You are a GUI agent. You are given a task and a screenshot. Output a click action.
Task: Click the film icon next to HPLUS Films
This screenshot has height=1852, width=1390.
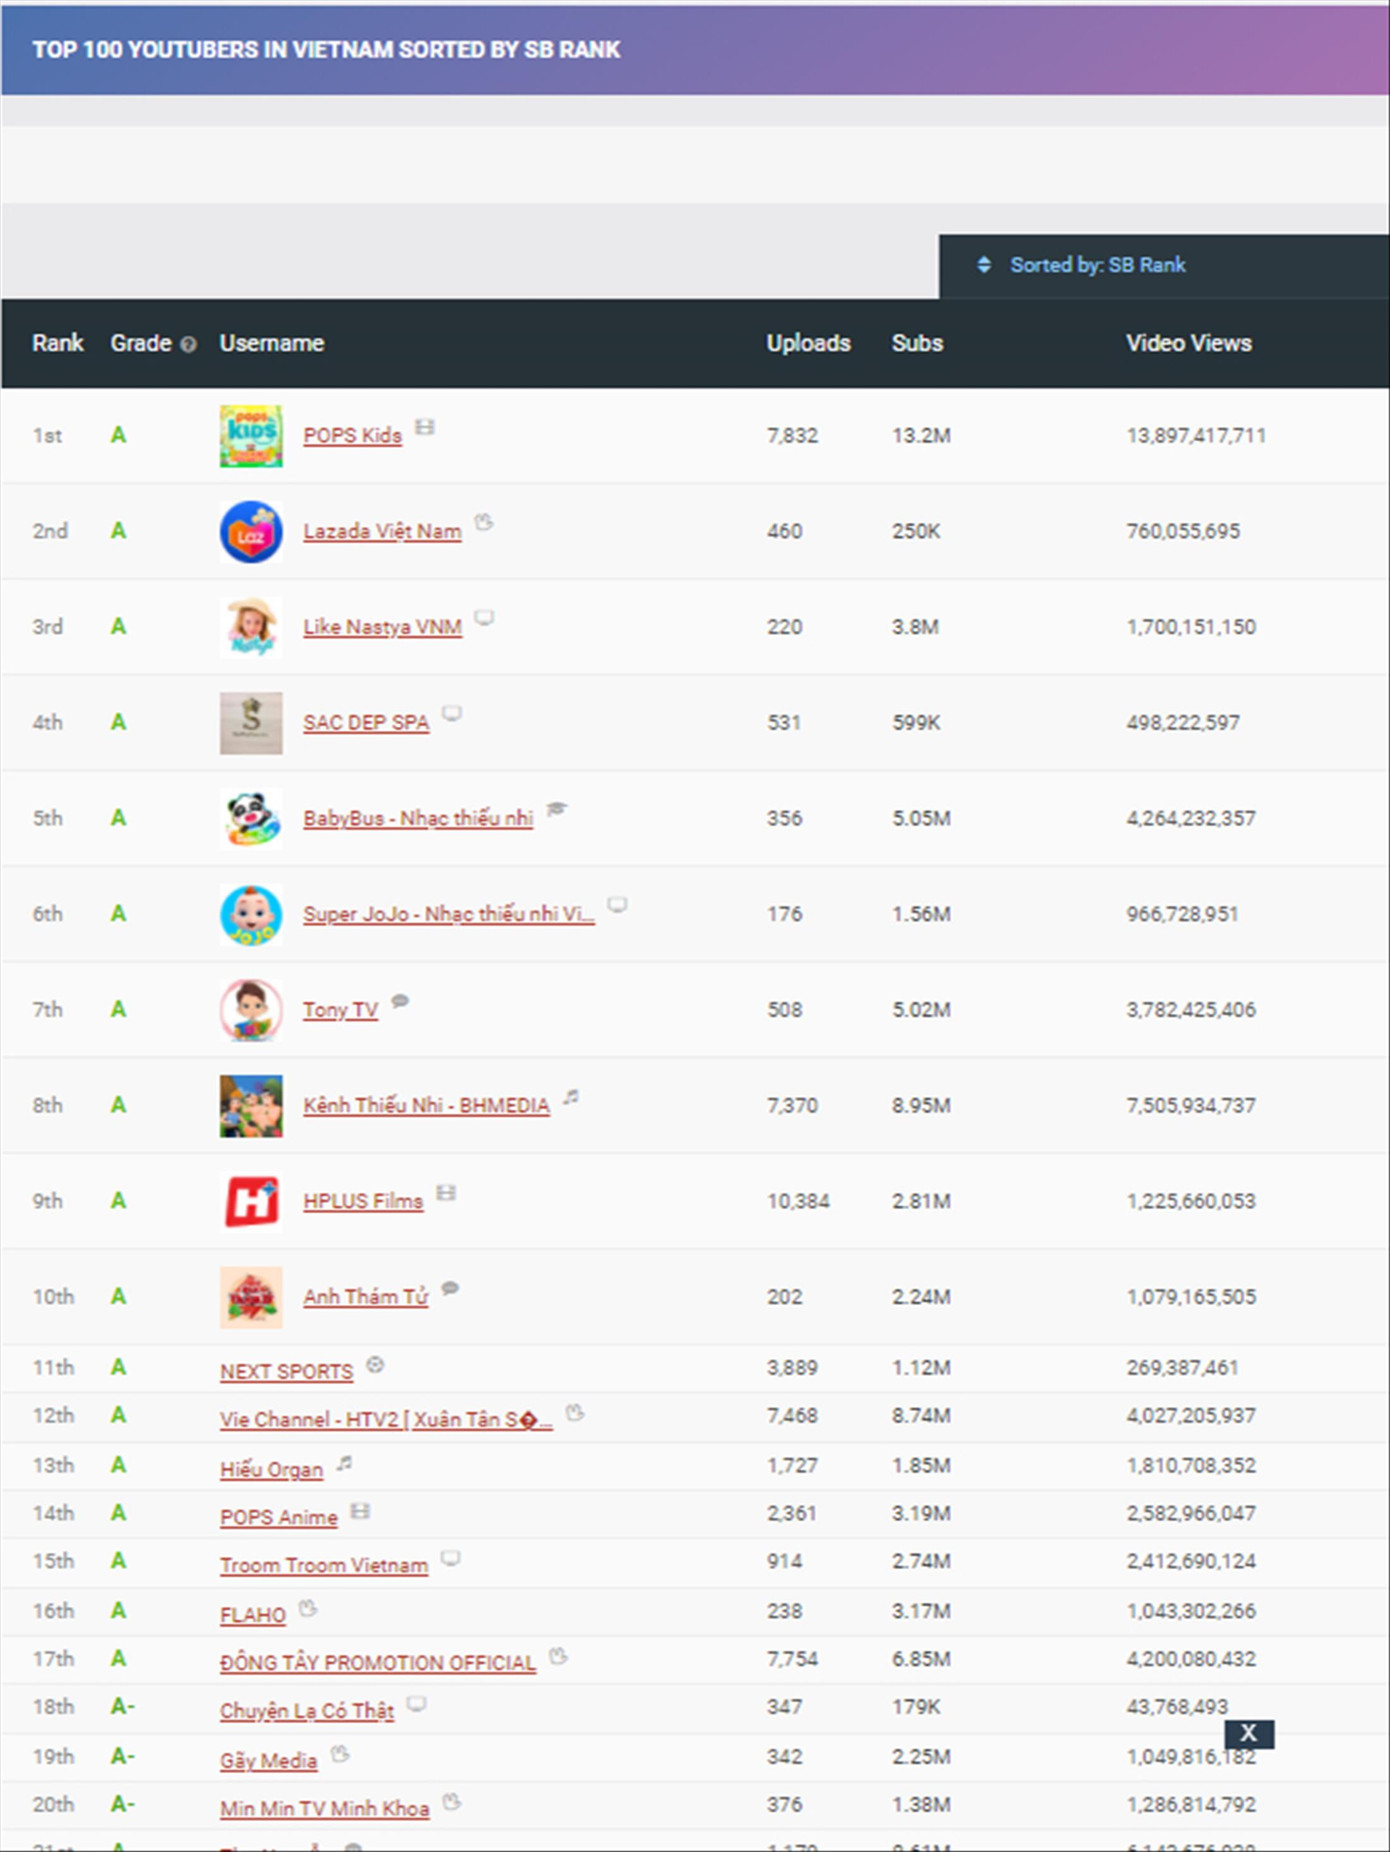(x=446, y=1193)
